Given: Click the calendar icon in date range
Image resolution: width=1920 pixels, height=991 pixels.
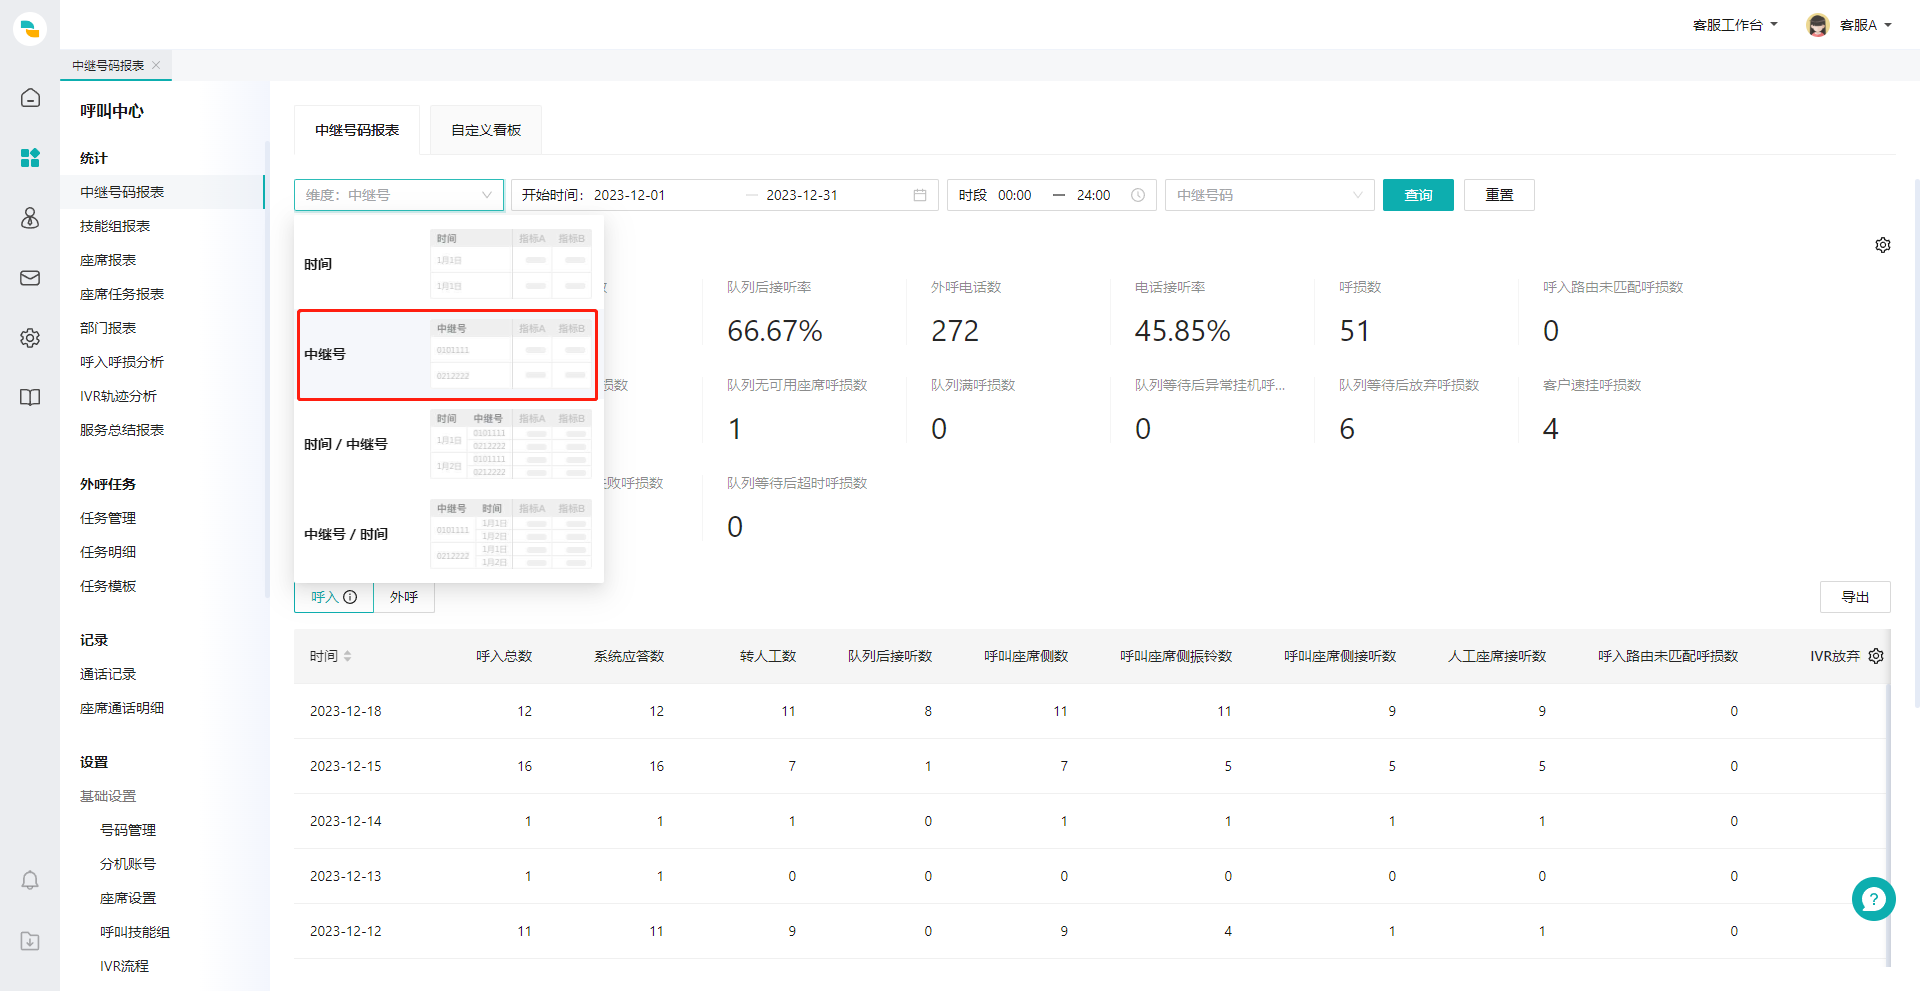Looking at the screenshot, I should [920, 195].
